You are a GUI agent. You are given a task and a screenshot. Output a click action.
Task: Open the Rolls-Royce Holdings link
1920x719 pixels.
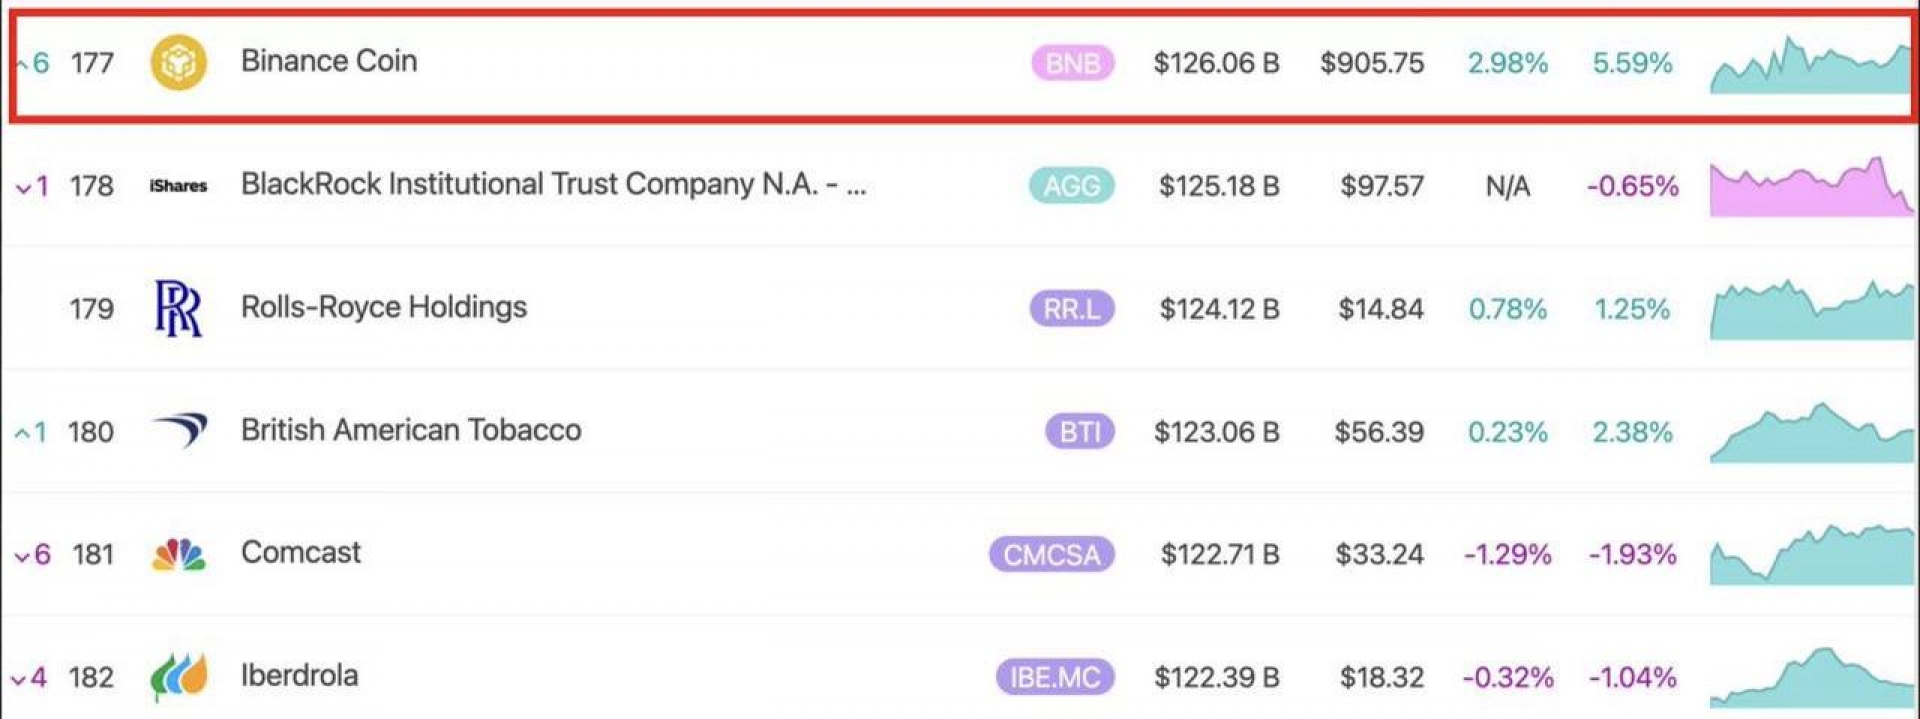(x=384, y=307)
